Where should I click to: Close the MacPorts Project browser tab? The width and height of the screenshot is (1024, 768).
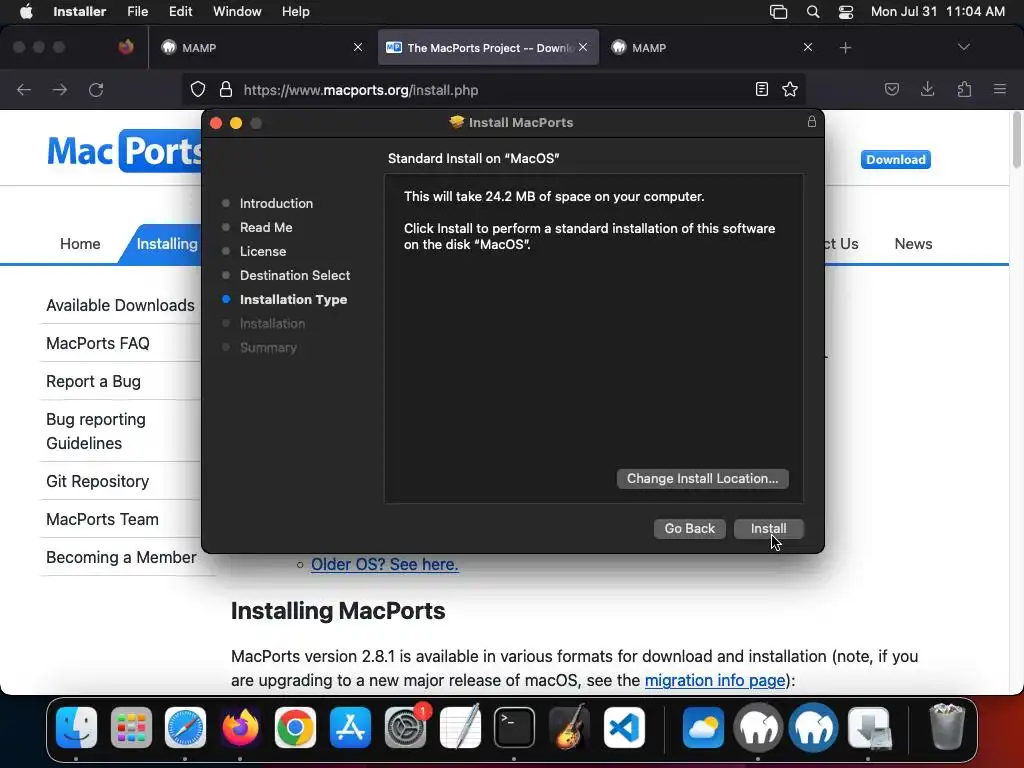click(x=583, y=47)
